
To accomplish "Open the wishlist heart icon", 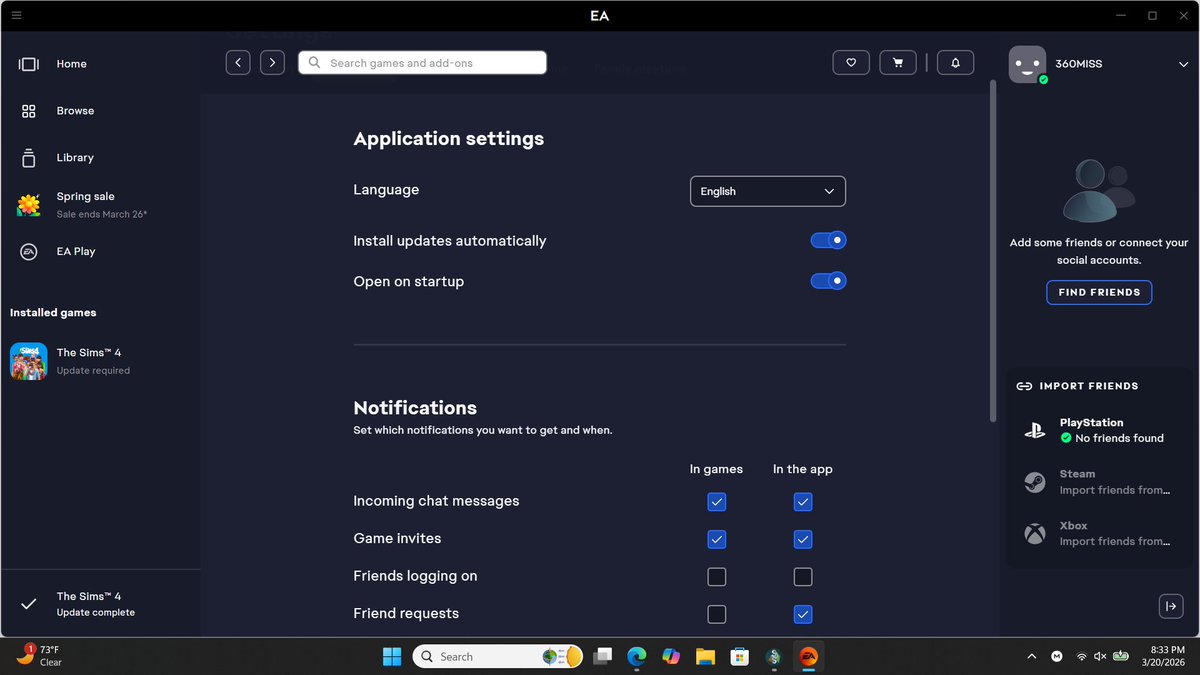I will click(x=851, y=63).
